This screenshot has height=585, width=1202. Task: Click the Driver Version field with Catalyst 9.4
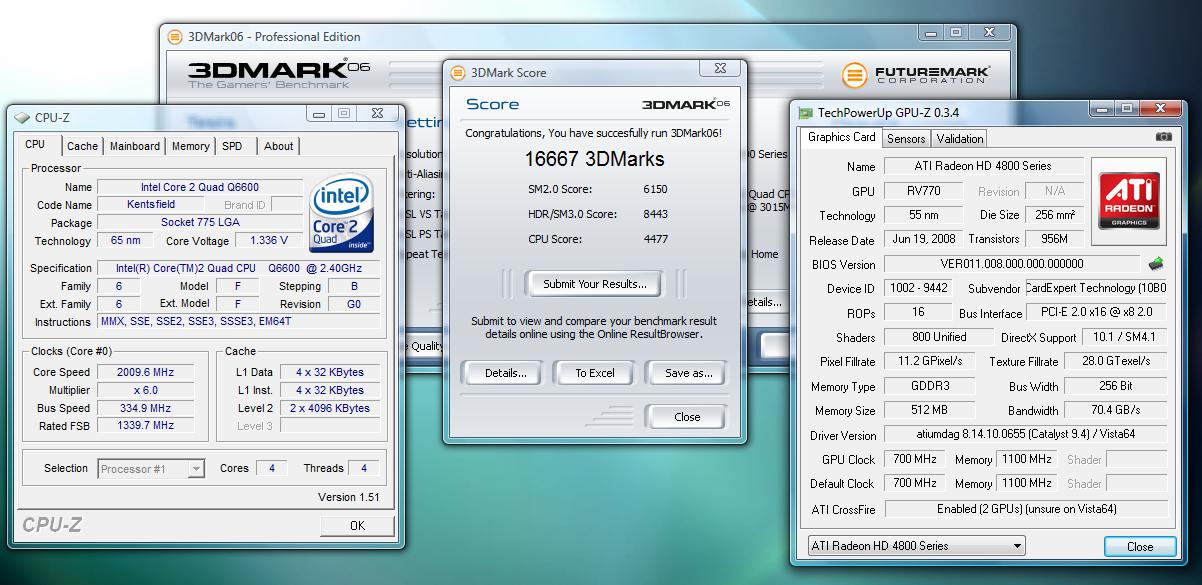[x=1025, y=435]
